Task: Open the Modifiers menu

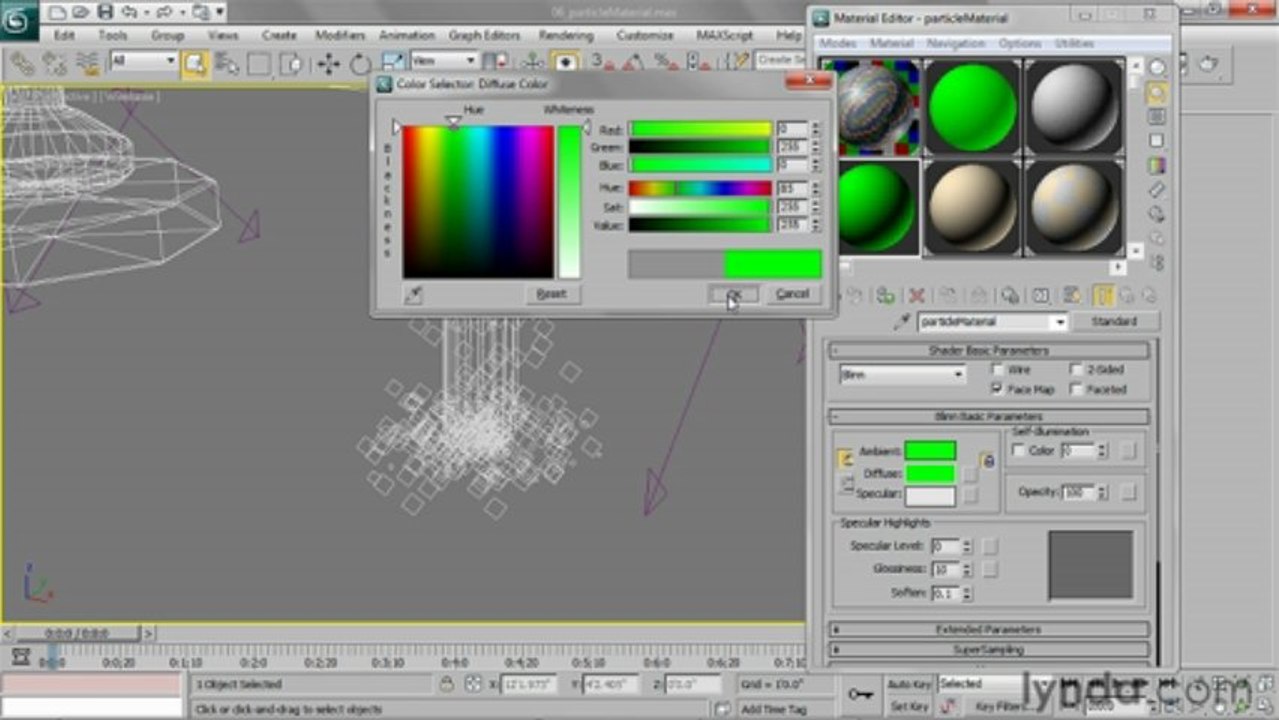Action: click(340, 35)
